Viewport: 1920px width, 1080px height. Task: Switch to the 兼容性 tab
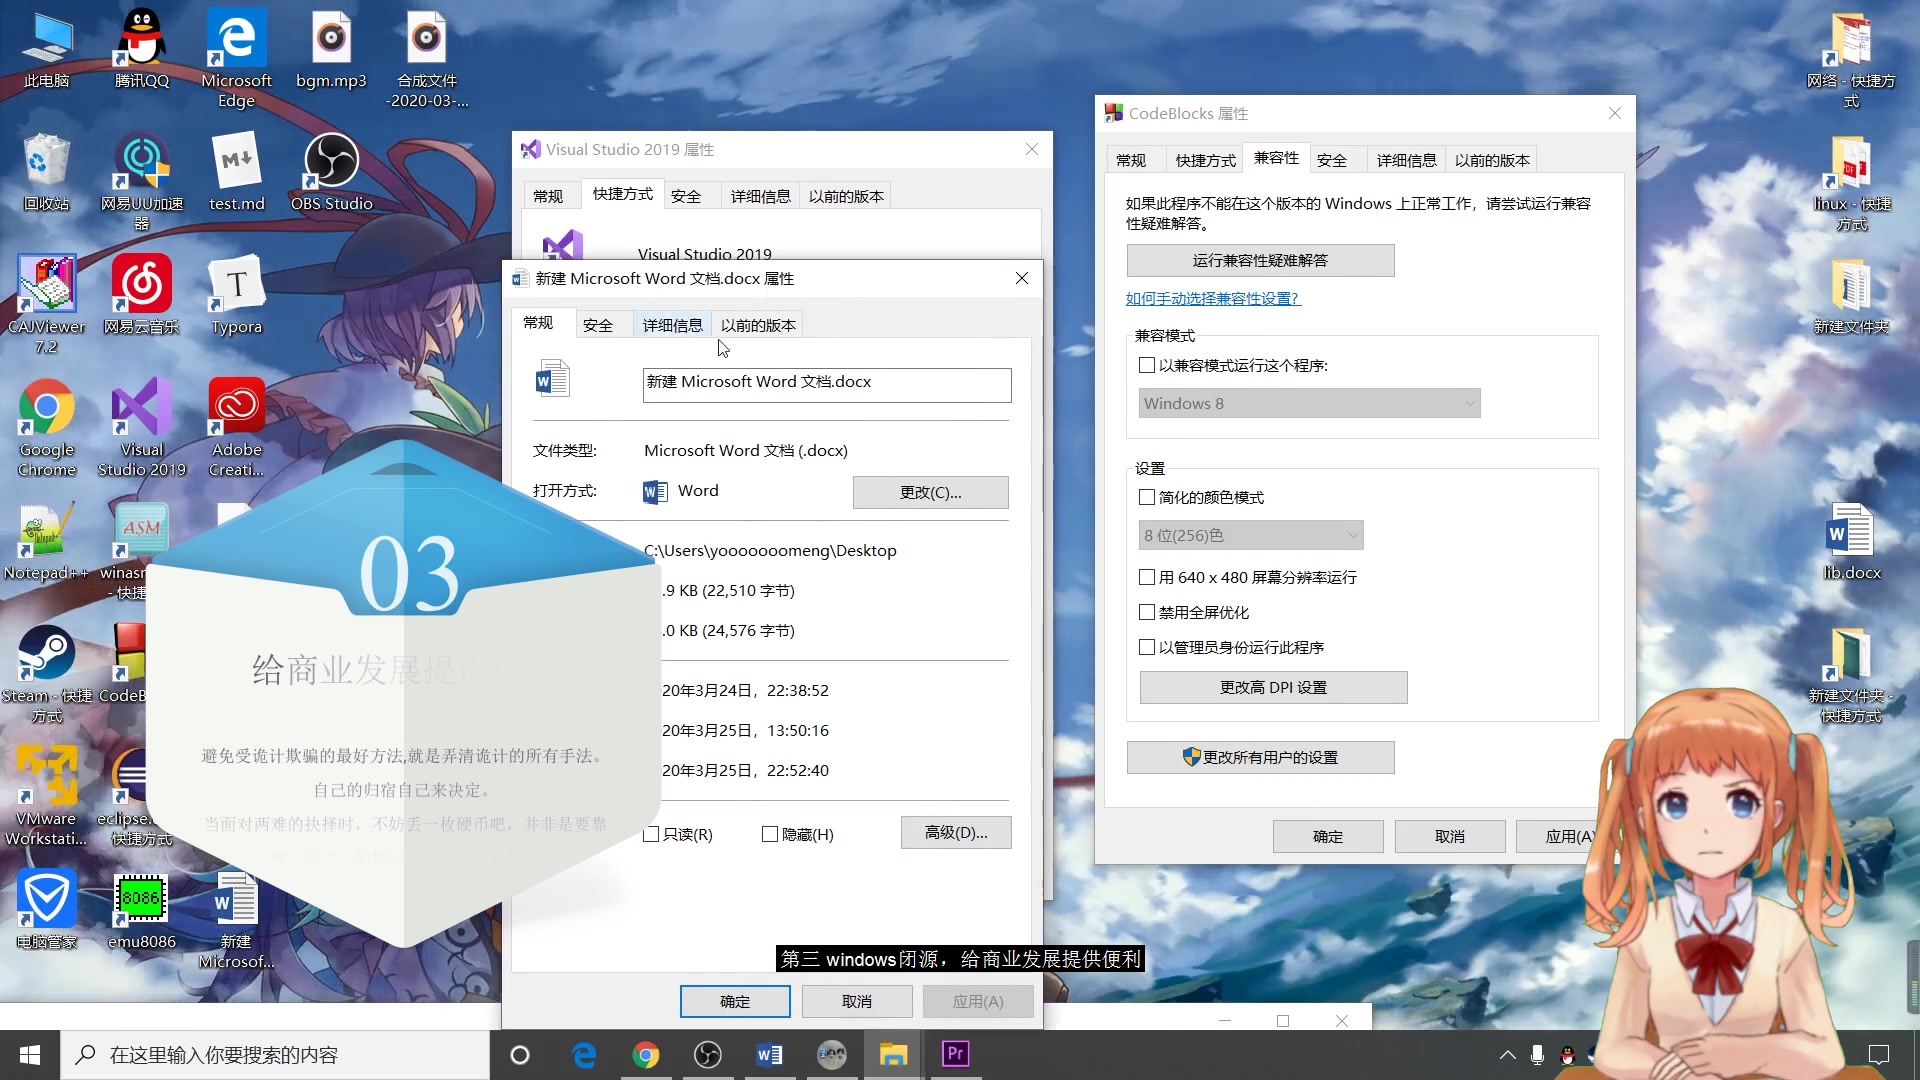click(x=1275, y=158)
